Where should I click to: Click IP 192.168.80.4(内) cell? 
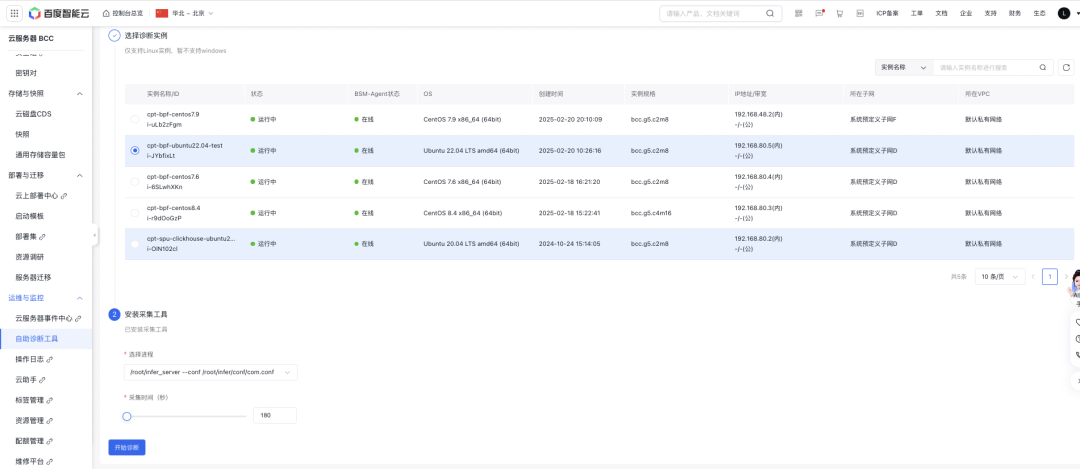coord(758,176)
